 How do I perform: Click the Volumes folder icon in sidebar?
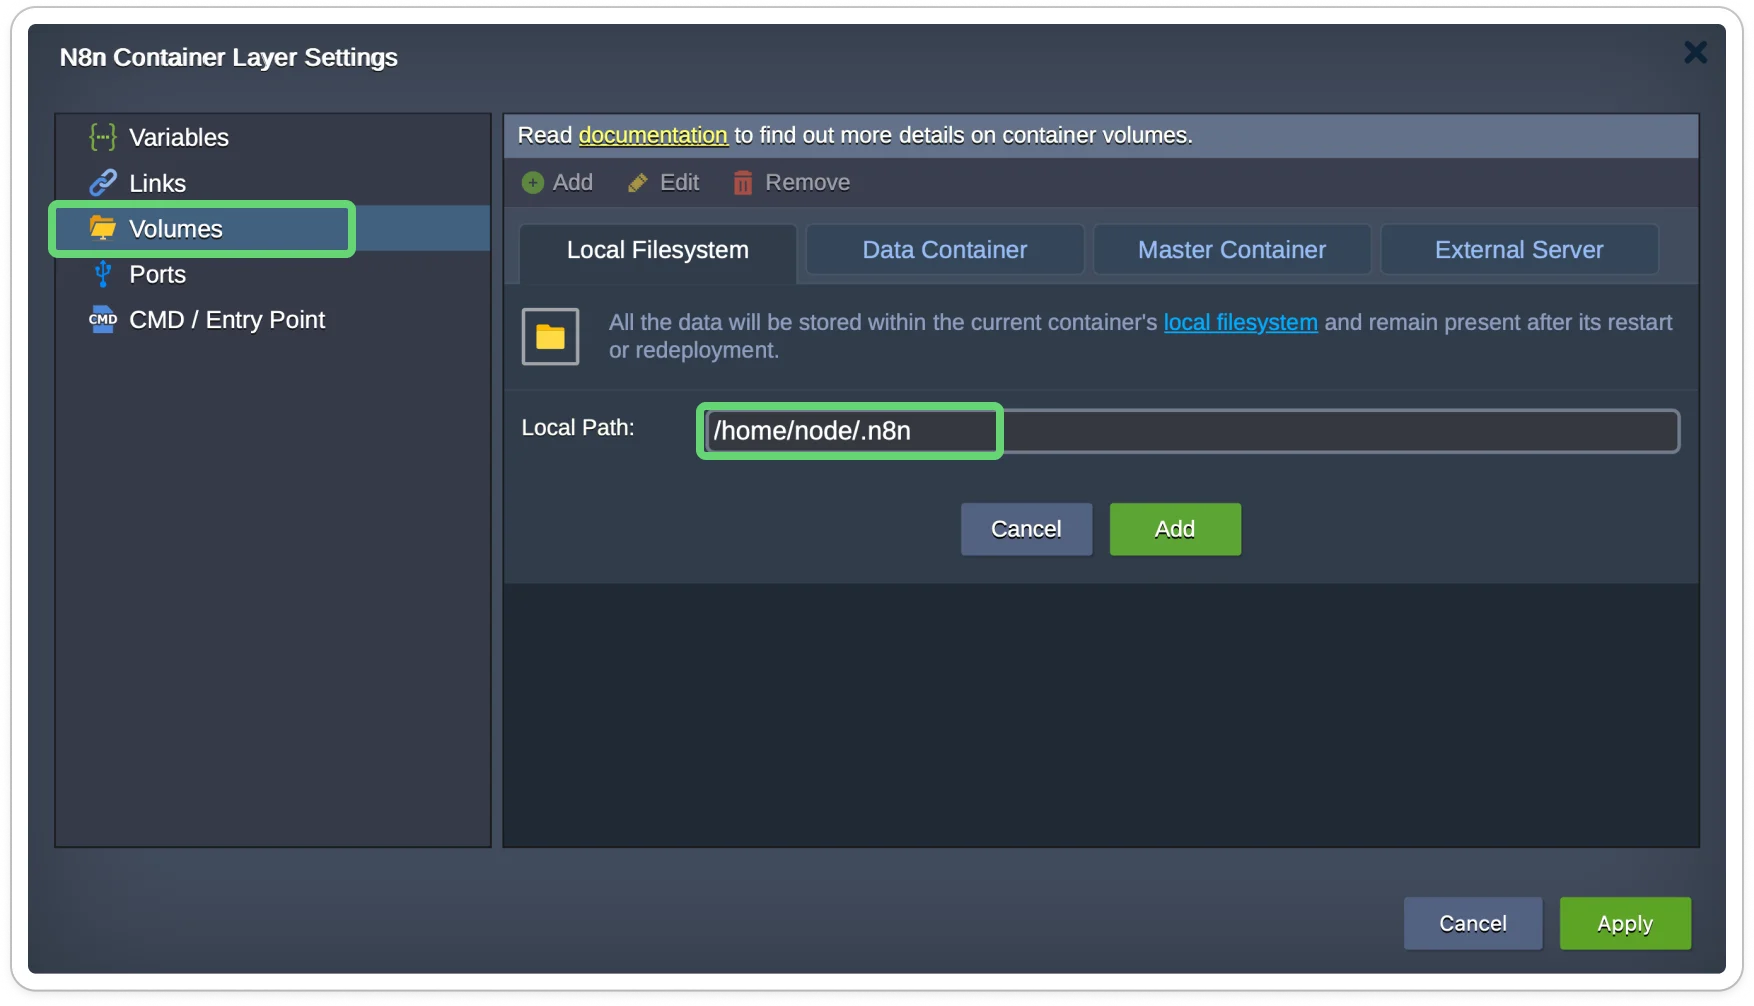click(103, 228)
